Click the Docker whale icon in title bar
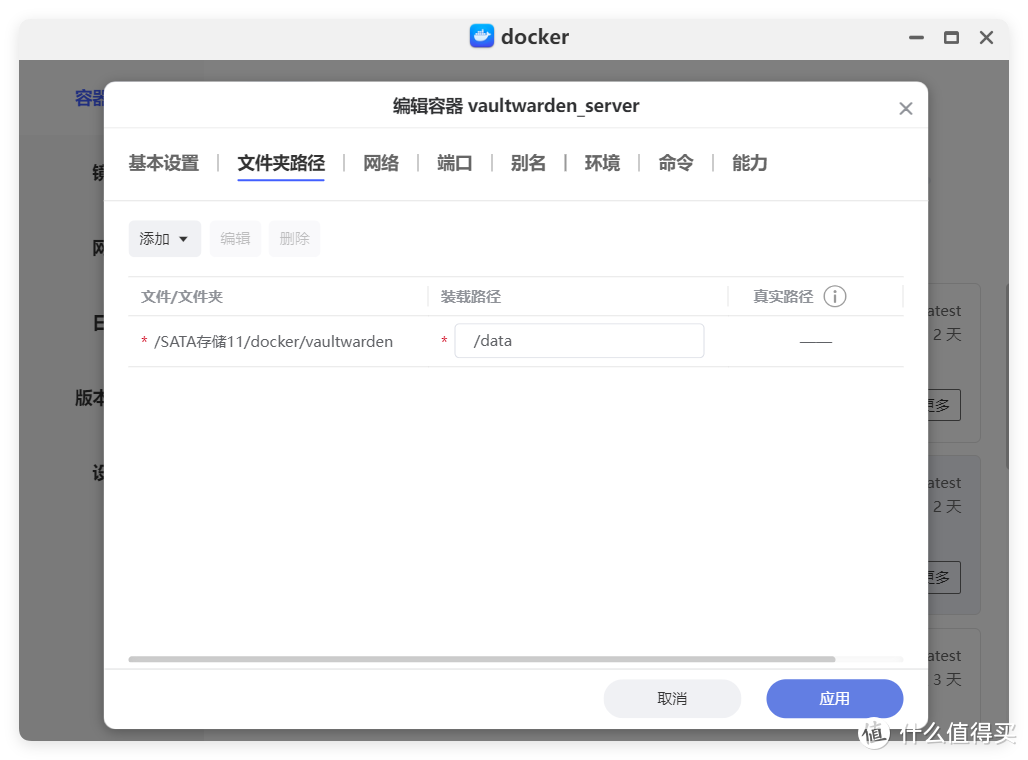Screen dimensions: 1028x760 pyautogui.click(x=482, y=37)
